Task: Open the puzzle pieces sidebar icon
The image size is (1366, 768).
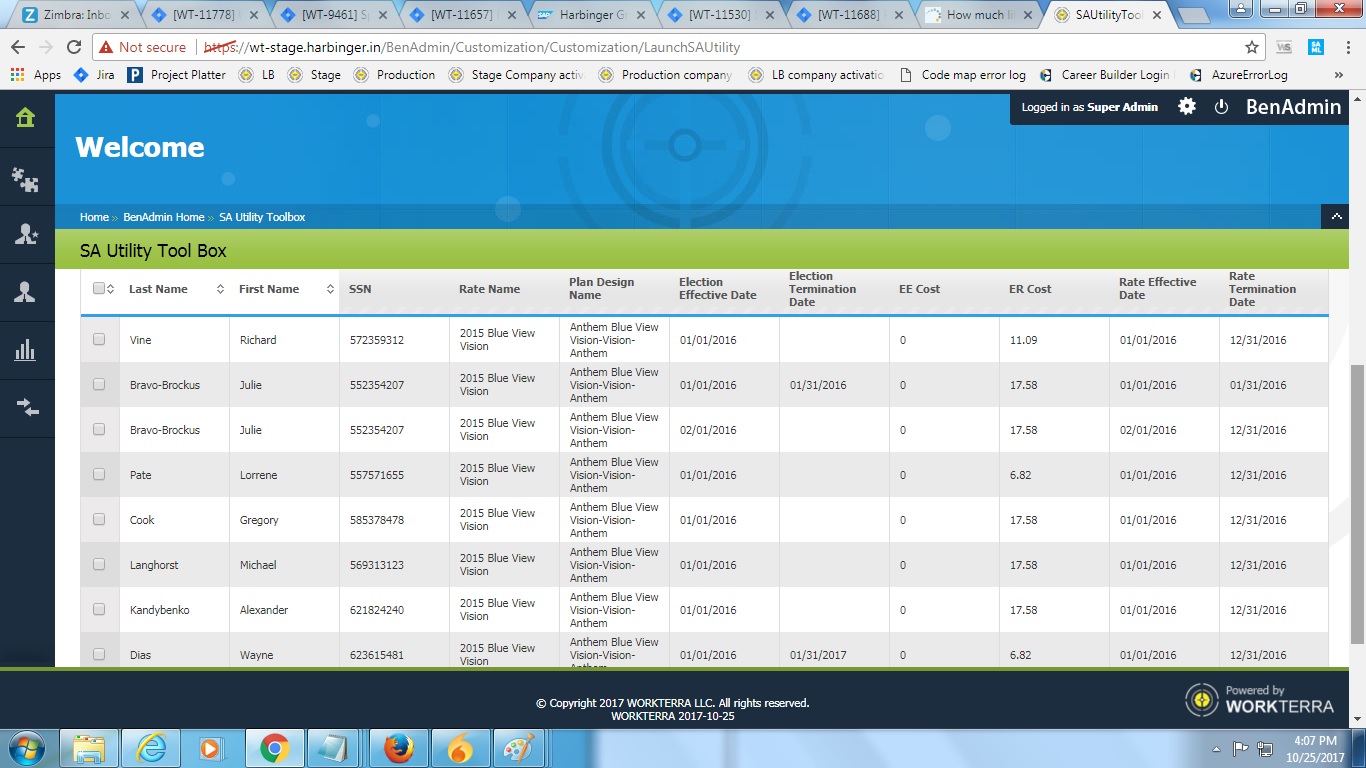Action: [x=26, y=178]
